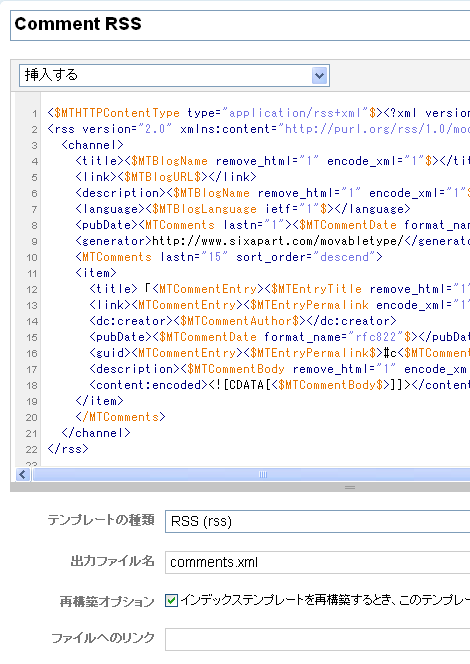Click <description> tag on line 6
This screenshot has width=470, height=664.
pyautogui.click(x=120, y=193)
